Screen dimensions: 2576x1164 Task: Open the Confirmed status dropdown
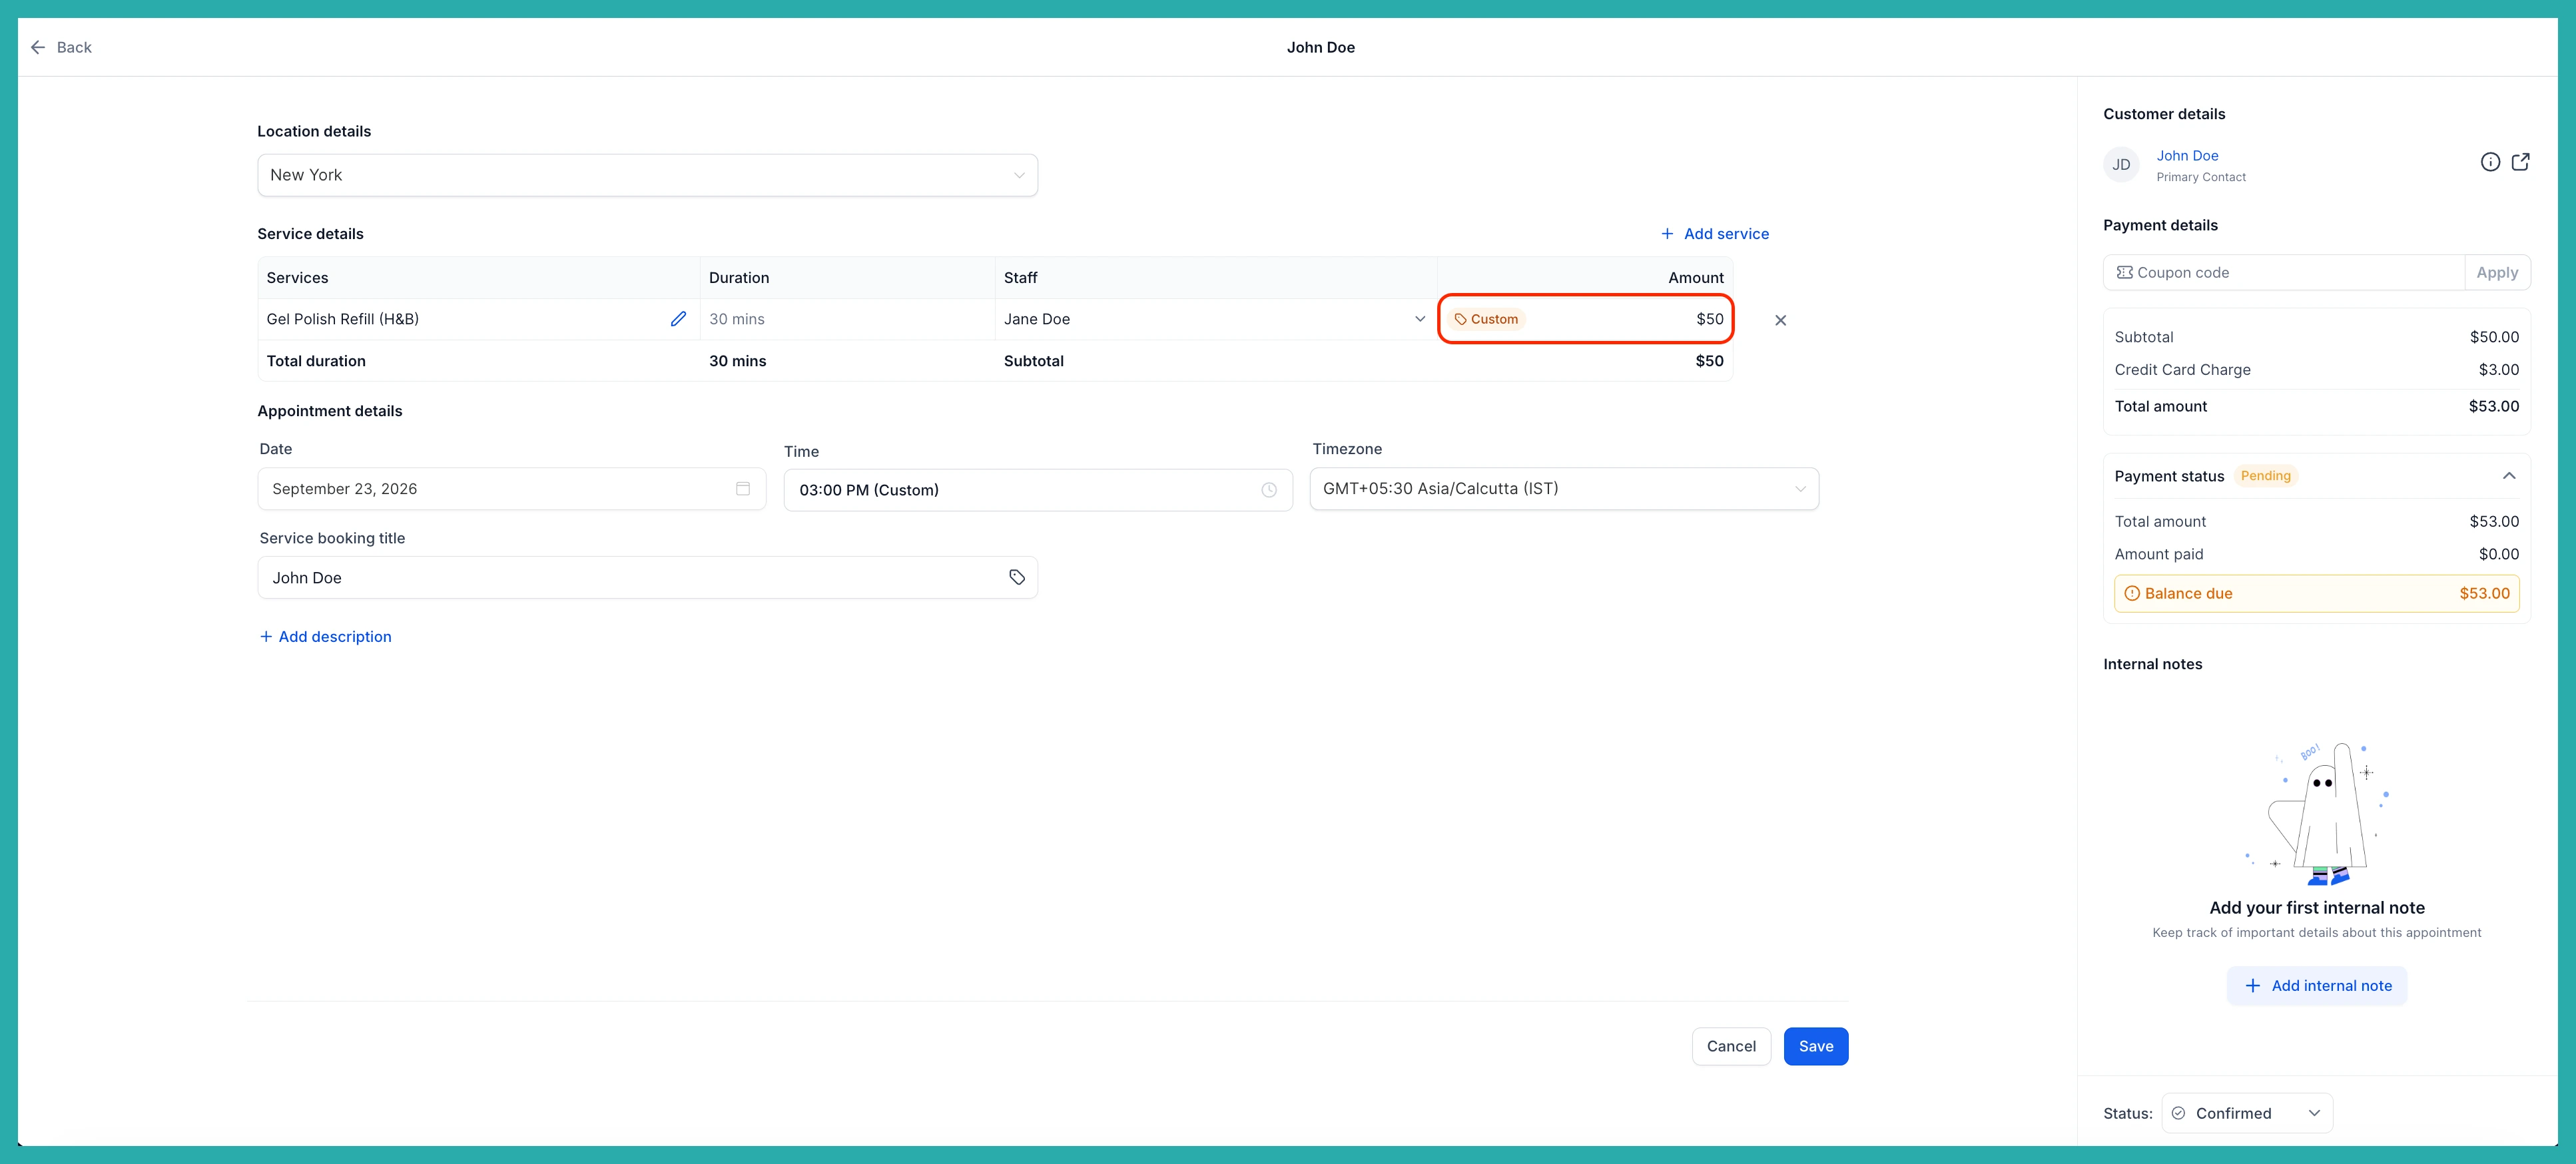click(2247, 1113)
